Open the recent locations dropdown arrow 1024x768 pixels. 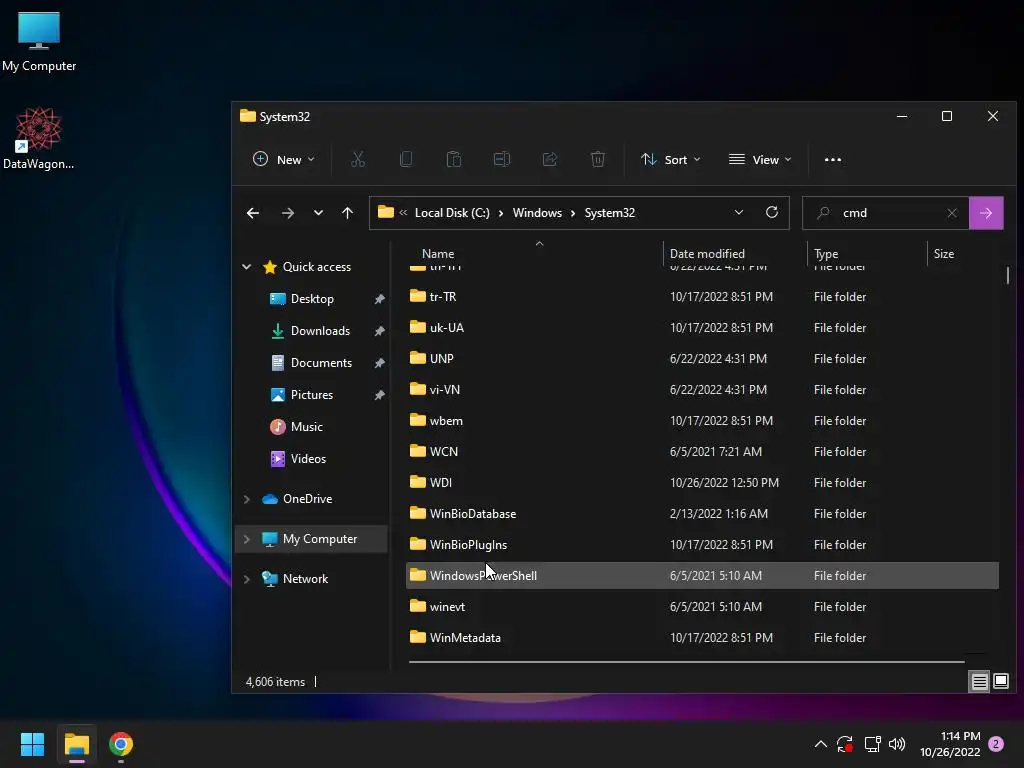(318, 213)
